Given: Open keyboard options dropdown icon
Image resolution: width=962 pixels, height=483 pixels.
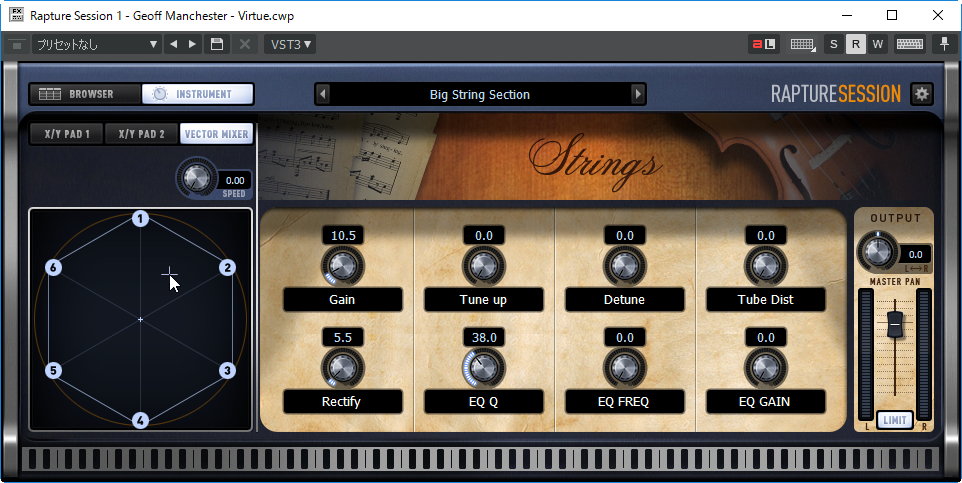Looking at the screenshot, I should (802, 44).
